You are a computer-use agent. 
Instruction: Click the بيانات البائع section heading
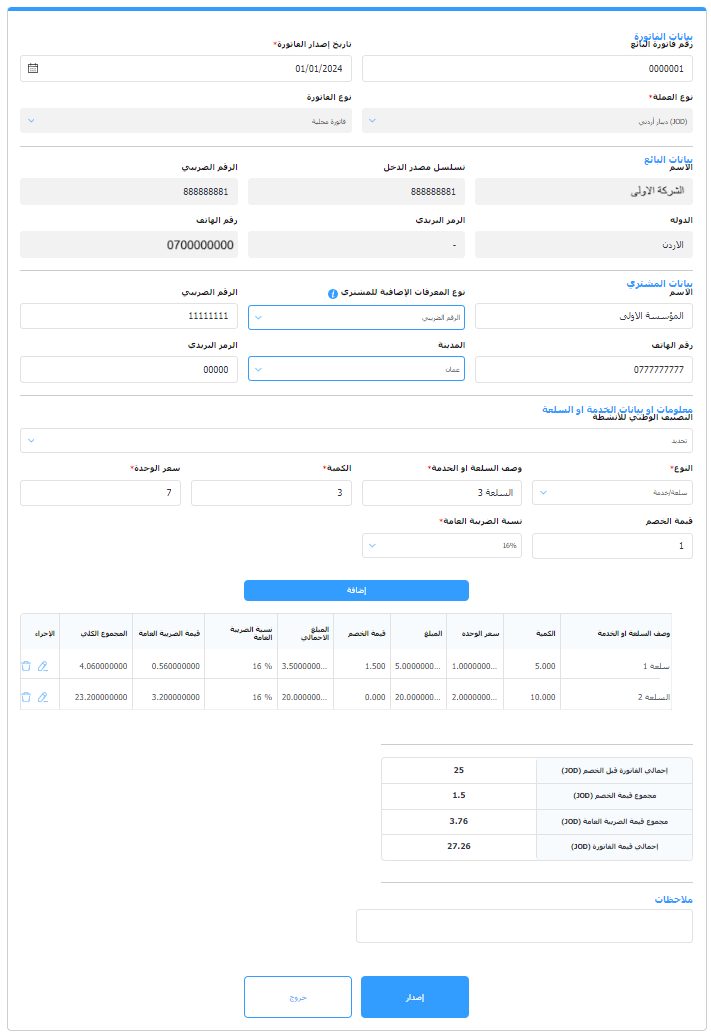point(668,159)
